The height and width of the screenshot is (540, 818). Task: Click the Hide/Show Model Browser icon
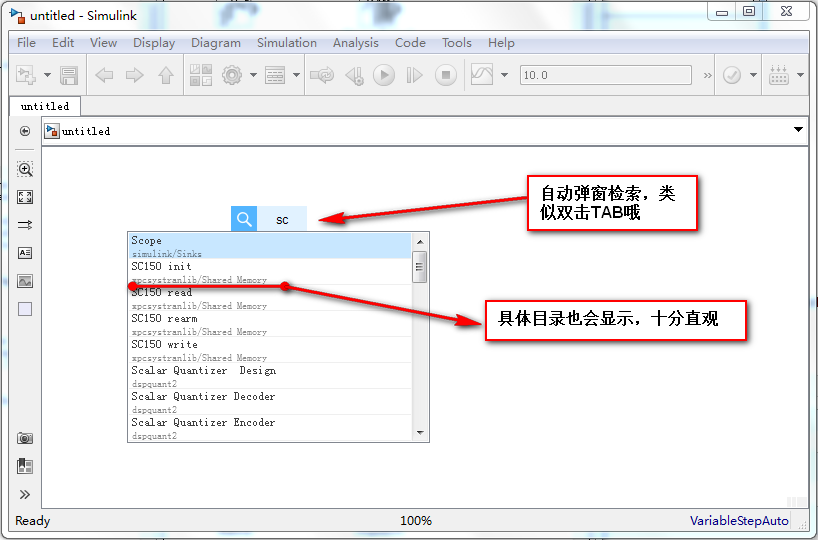coord(25,131)
